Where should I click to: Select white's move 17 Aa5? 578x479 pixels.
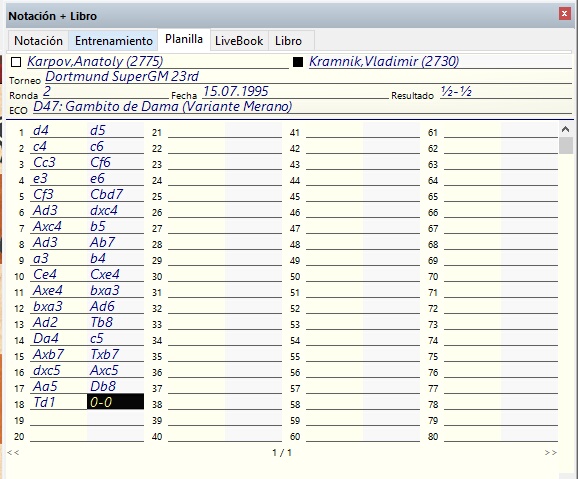click(45, 386)
